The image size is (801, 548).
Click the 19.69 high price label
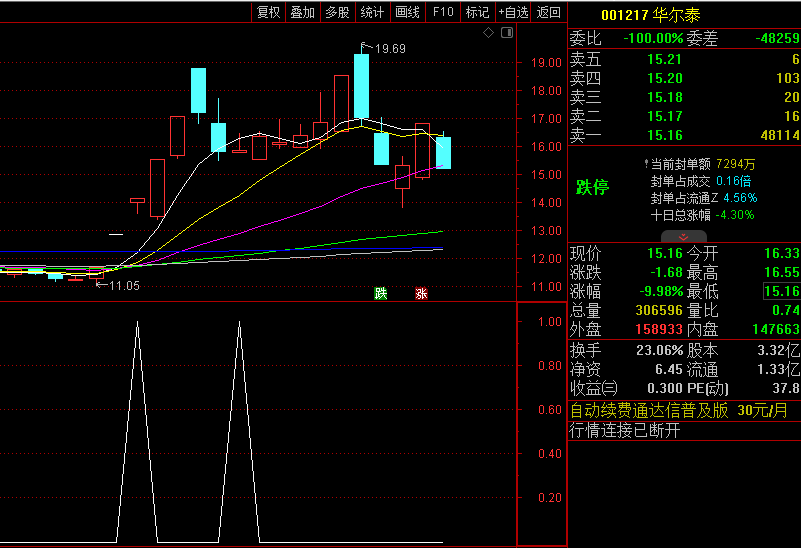[x=390, y=49]
